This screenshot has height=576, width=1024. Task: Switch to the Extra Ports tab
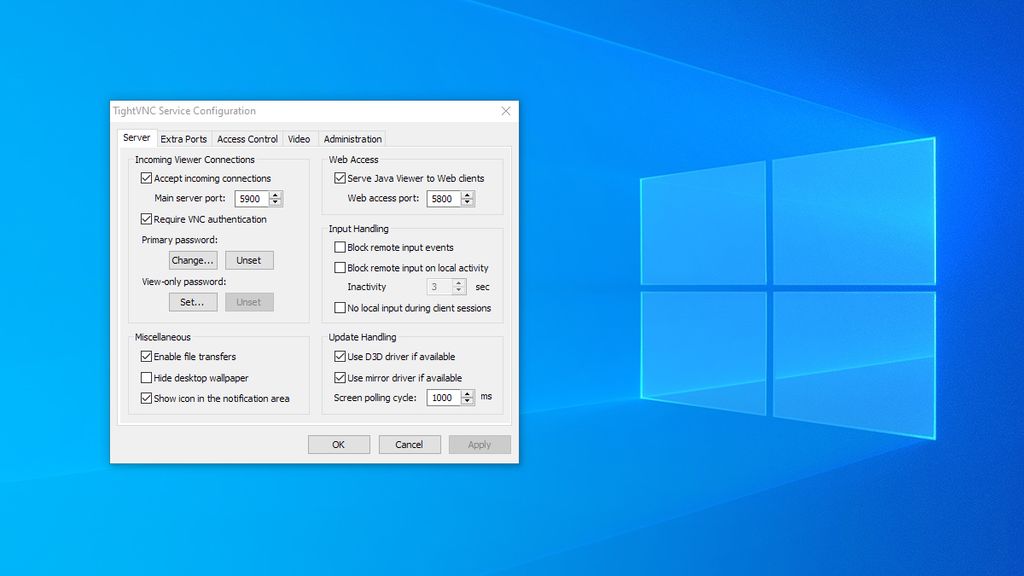tap(184, 139)
